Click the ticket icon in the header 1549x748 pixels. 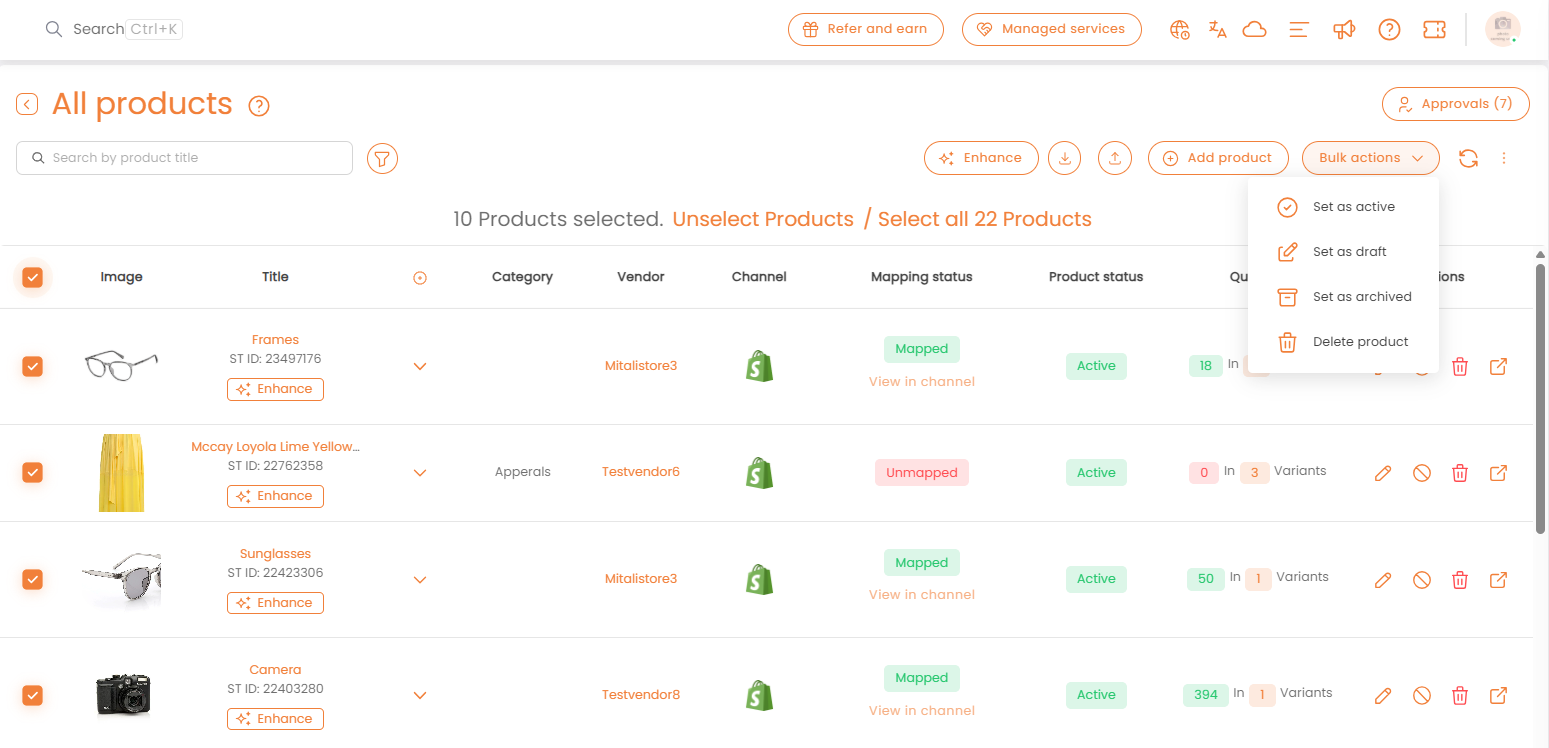[x=1434, y=29]
